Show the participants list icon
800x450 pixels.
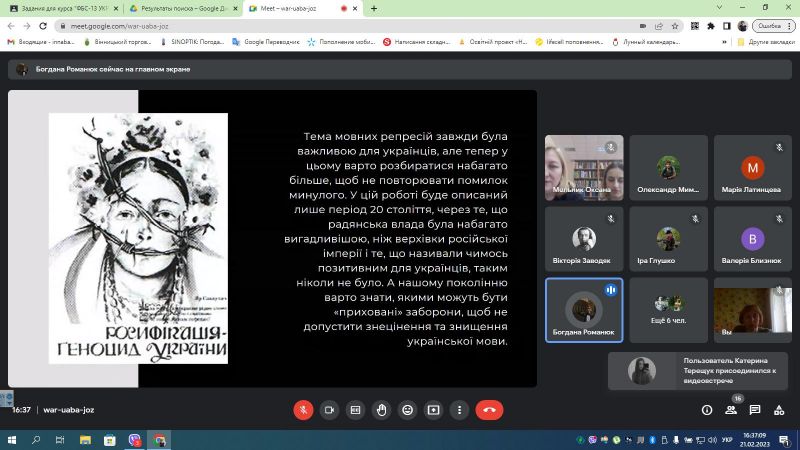[731, 410]
